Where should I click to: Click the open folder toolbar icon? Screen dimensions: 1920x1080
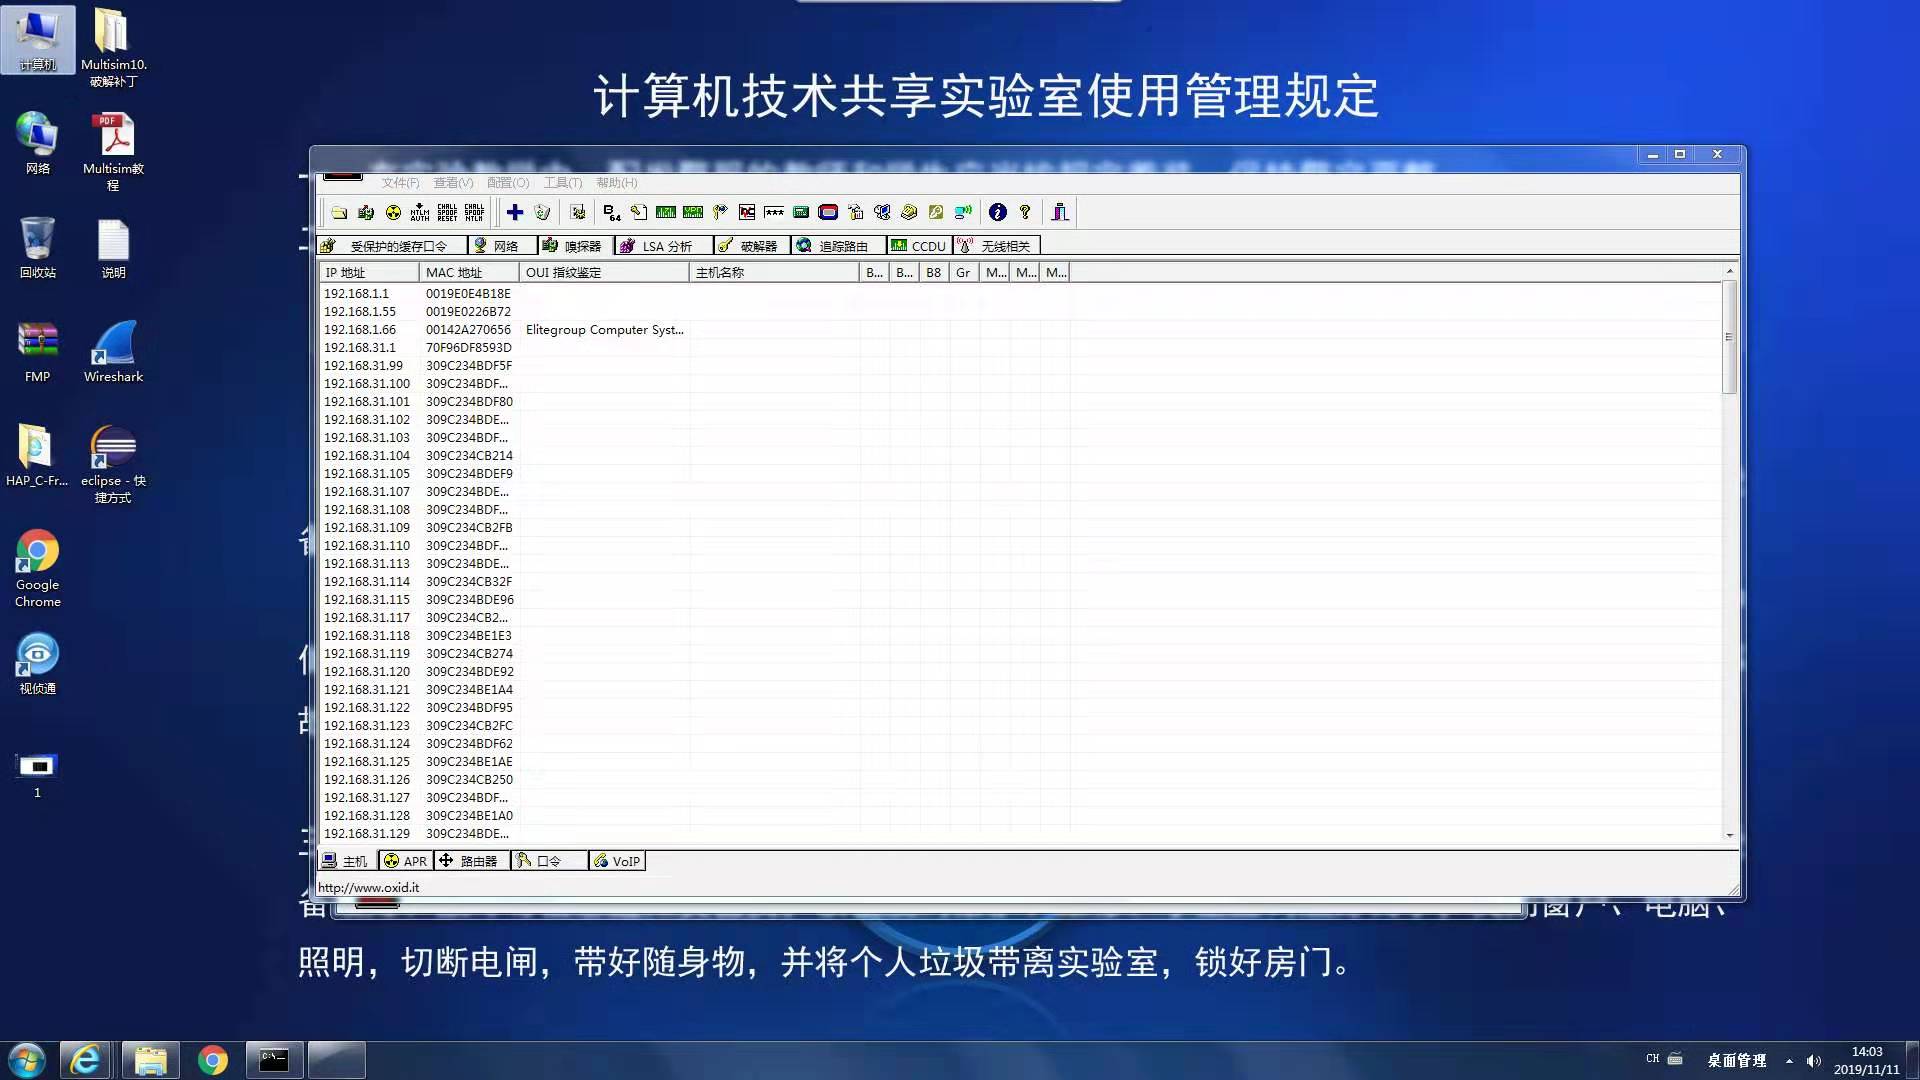click(x=339, y=212)
